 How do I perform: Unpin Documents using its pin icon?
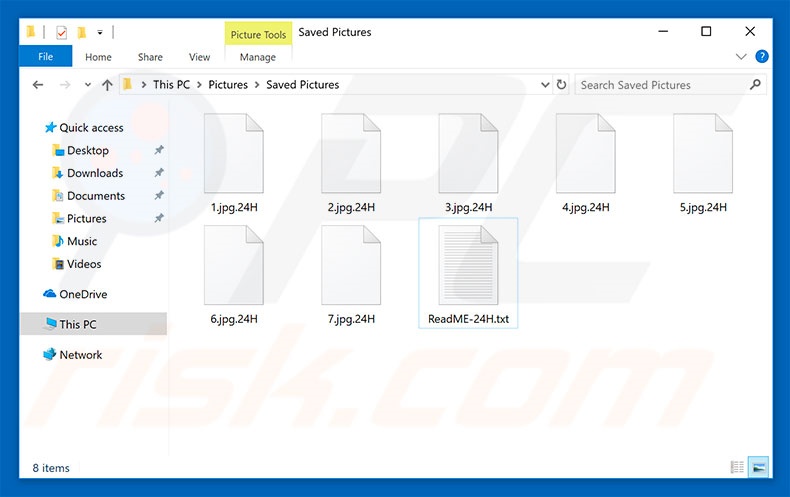click(x=159, y=195)
